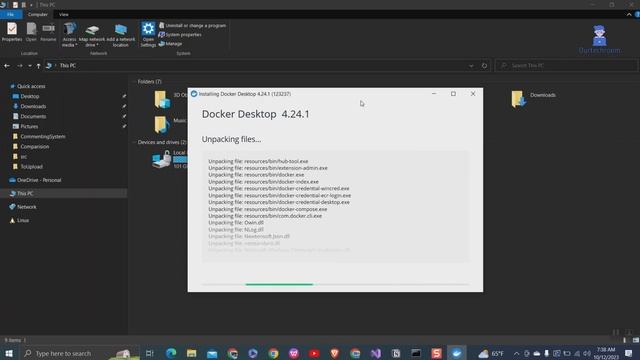Switch to the Computer ribbon tab
The image size is (640, 360).
coord(38,14)
